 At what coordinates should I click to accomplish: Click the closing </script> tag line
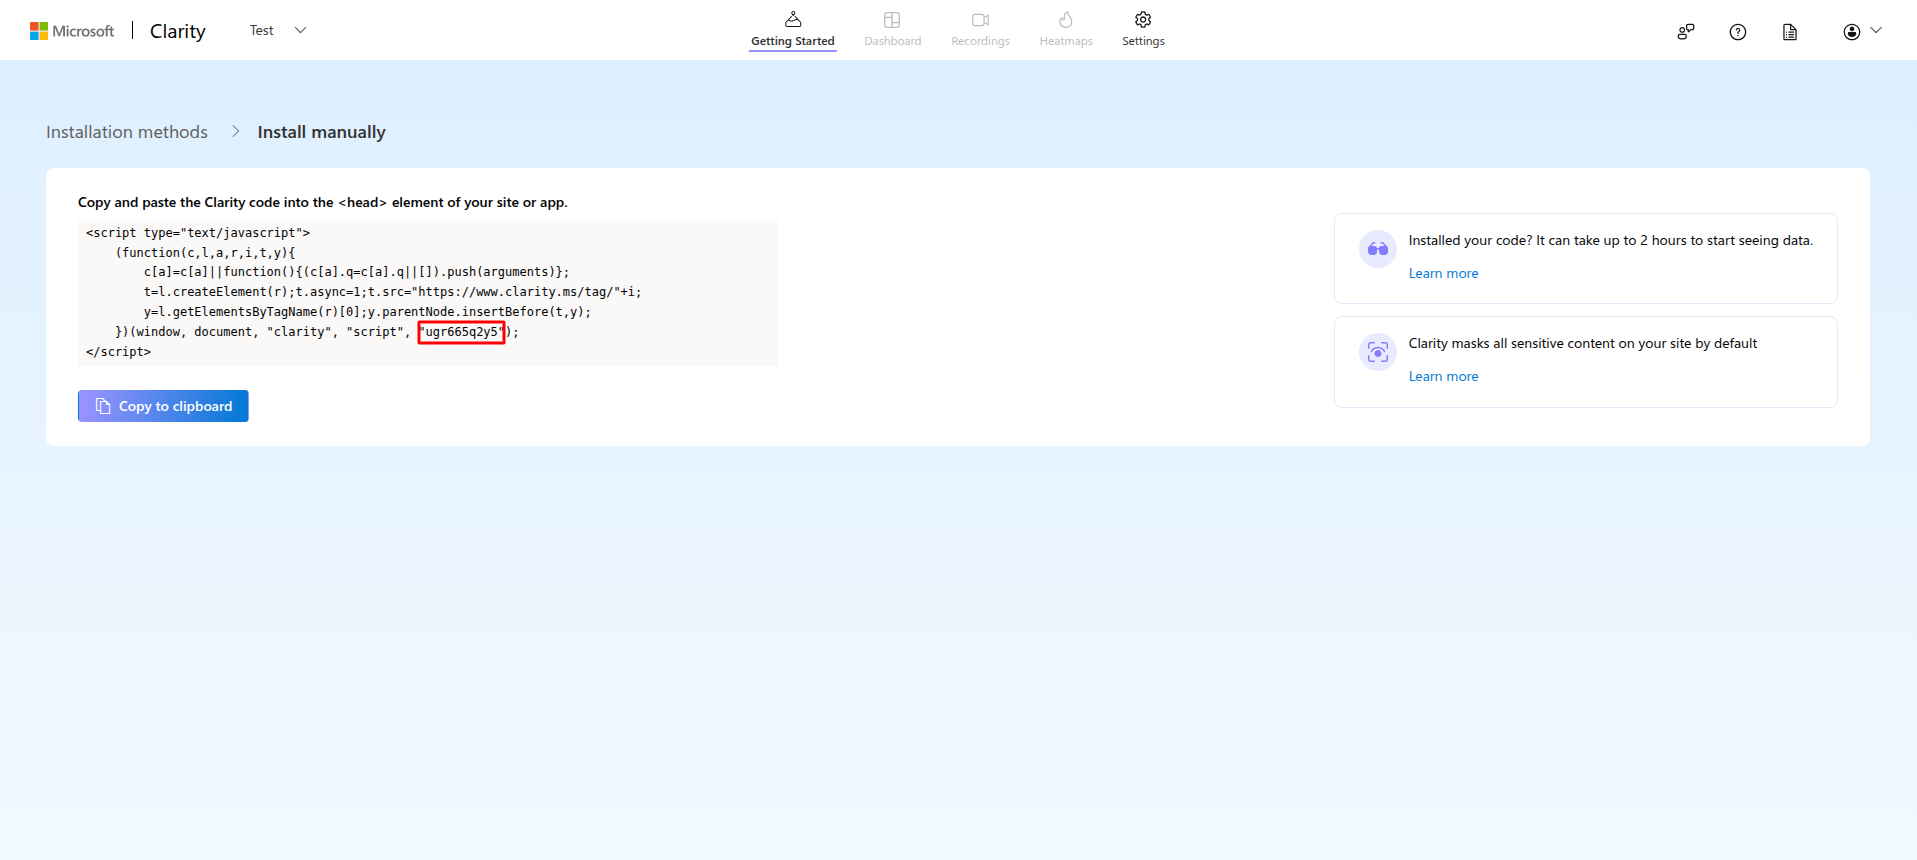[x=118, y=352]
